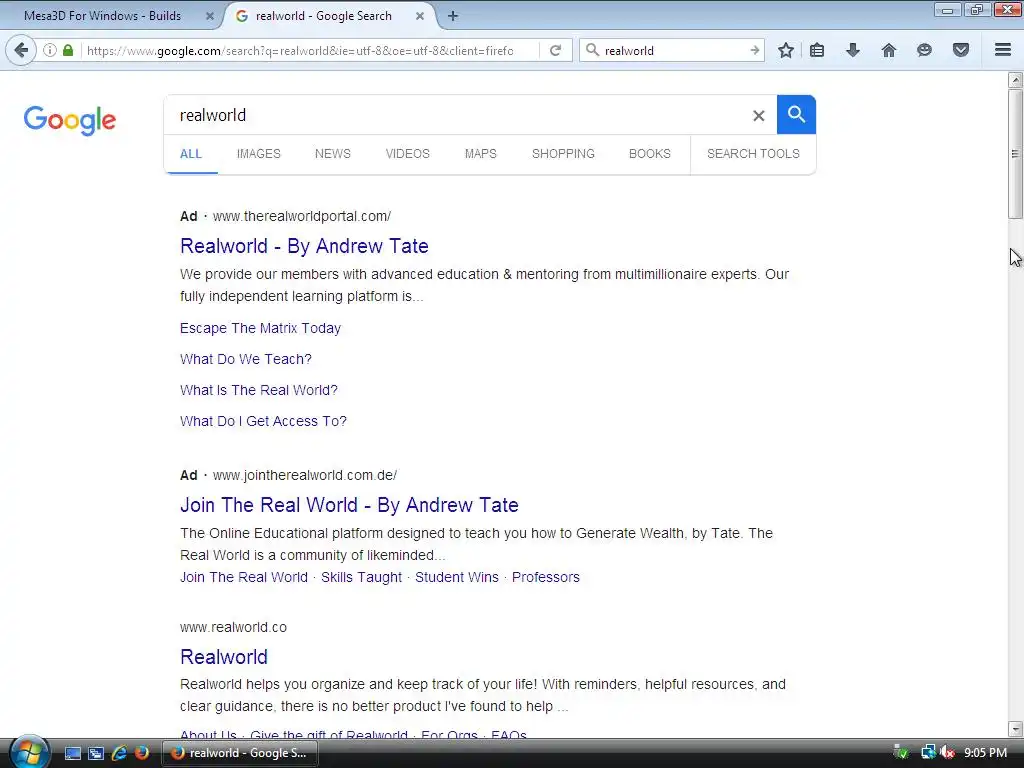Switch to Mesa3D For Windows - Builds tab
This screenshot has height=768, width=1024.
pyautogui.click(x=103, y=16)
